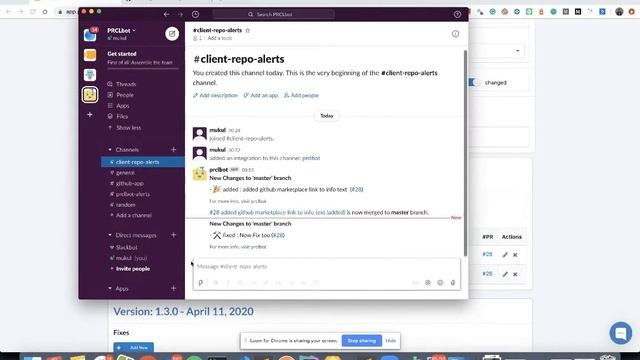
Task: Open the general channel
Action: 125,173
